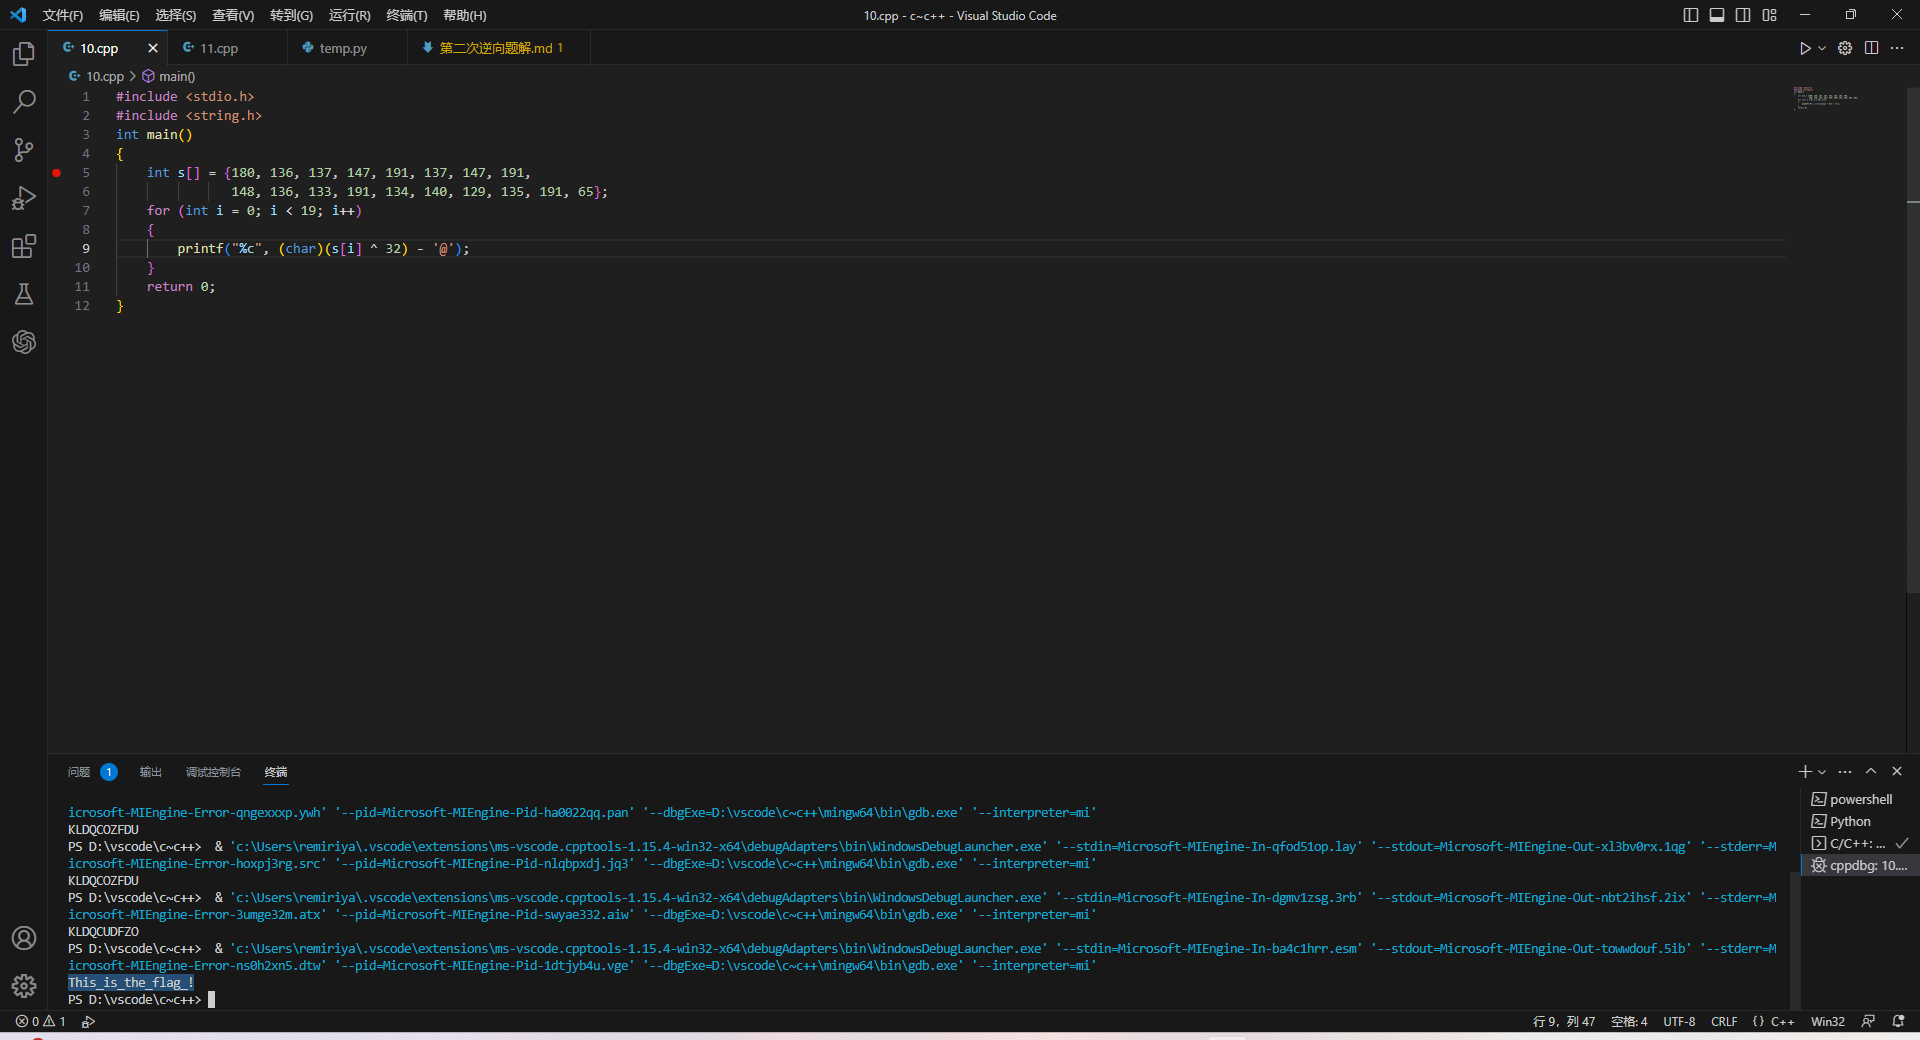Remove the breakpoint on line 5
The height and width of the screenshot is (1040, 1920).
click(x=57, y=173)
